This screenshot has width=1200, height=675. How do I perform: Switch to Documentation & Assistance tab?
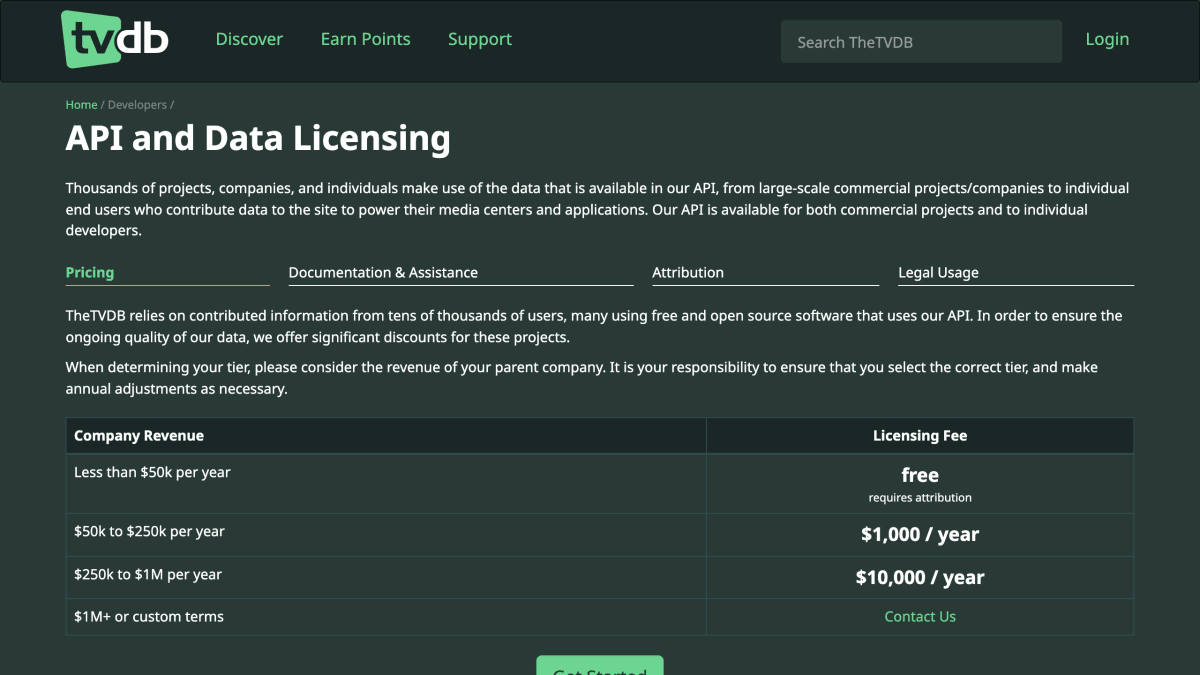461,273
